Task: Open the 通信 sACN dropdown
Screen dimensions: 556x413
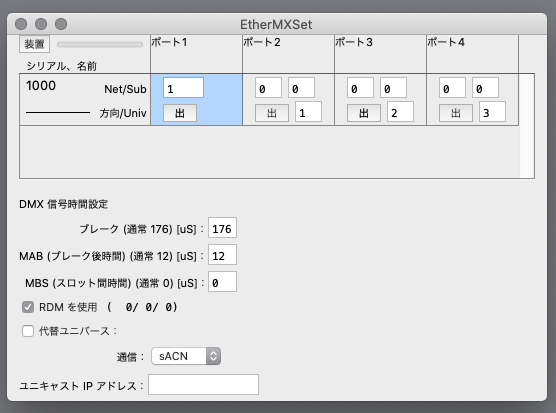Action: pyautogui.click(x=186, y=356)
